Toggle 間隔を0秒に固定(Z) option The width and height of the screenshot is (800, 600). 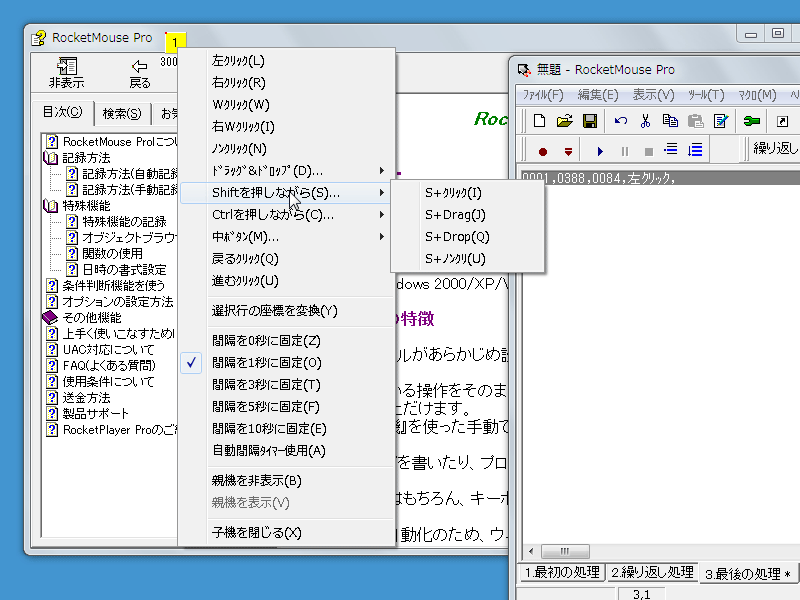287,340
